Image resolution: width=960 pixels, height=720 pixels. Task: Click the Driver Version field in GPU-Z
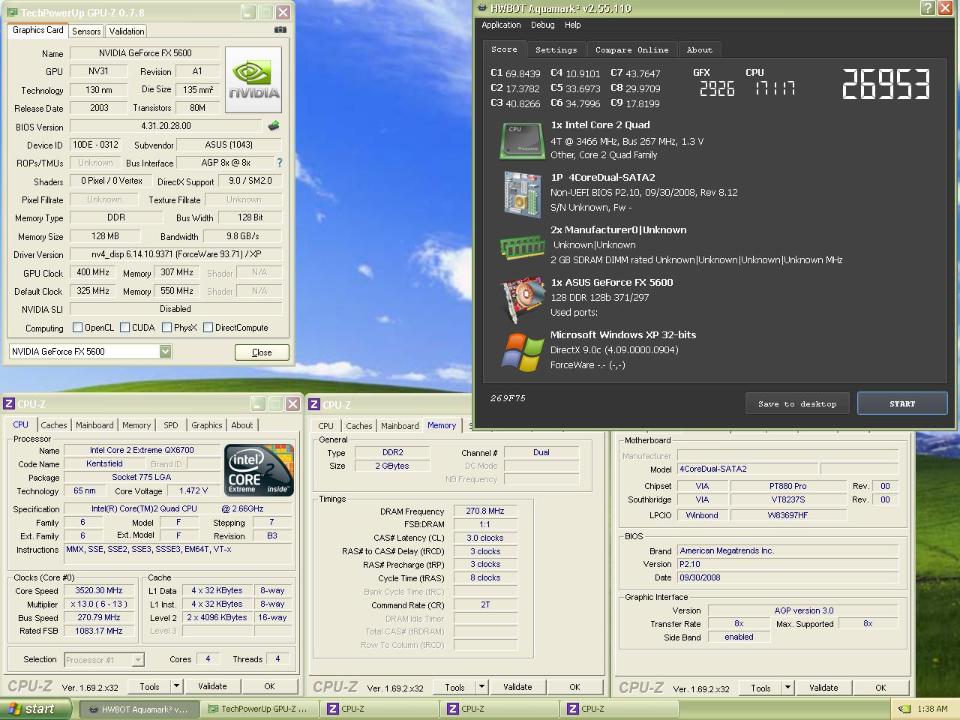(176, 253)
